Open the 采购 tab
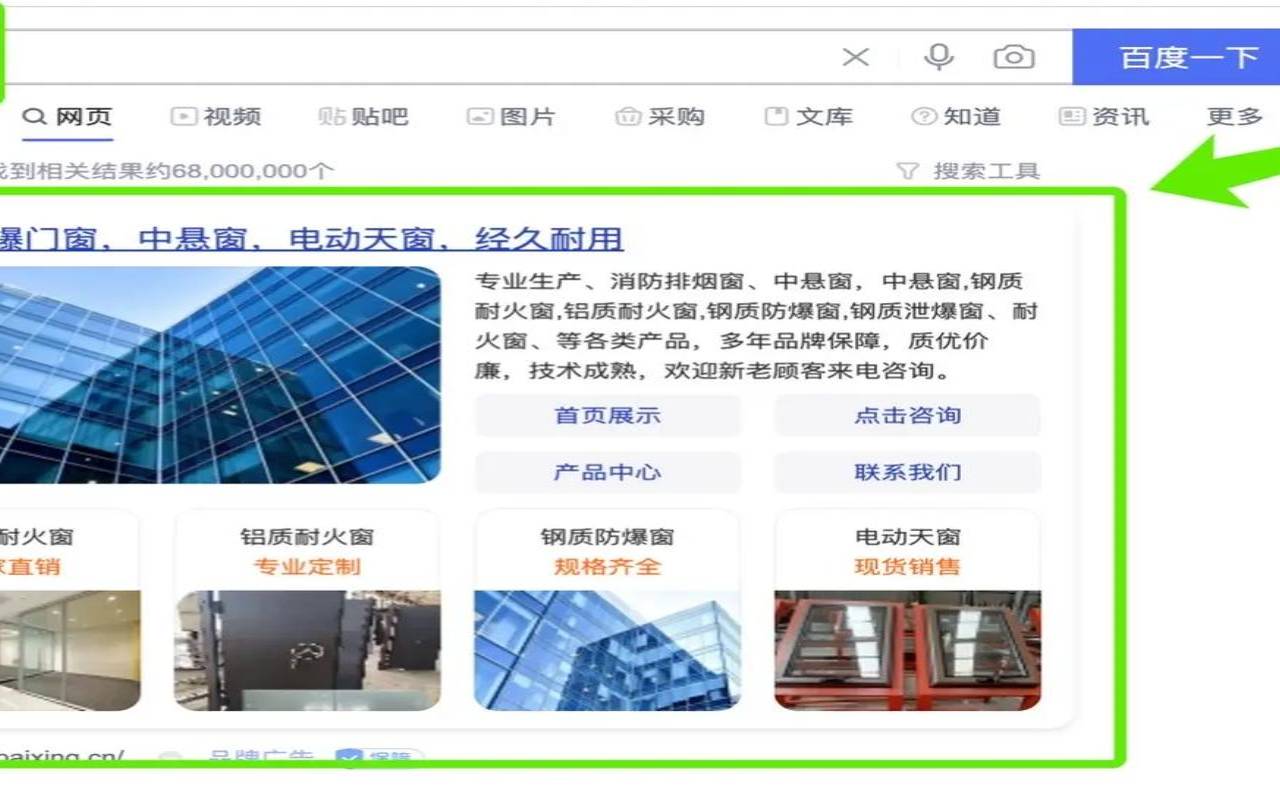Screen dimensions: 1280x800 tap(660, 117)
